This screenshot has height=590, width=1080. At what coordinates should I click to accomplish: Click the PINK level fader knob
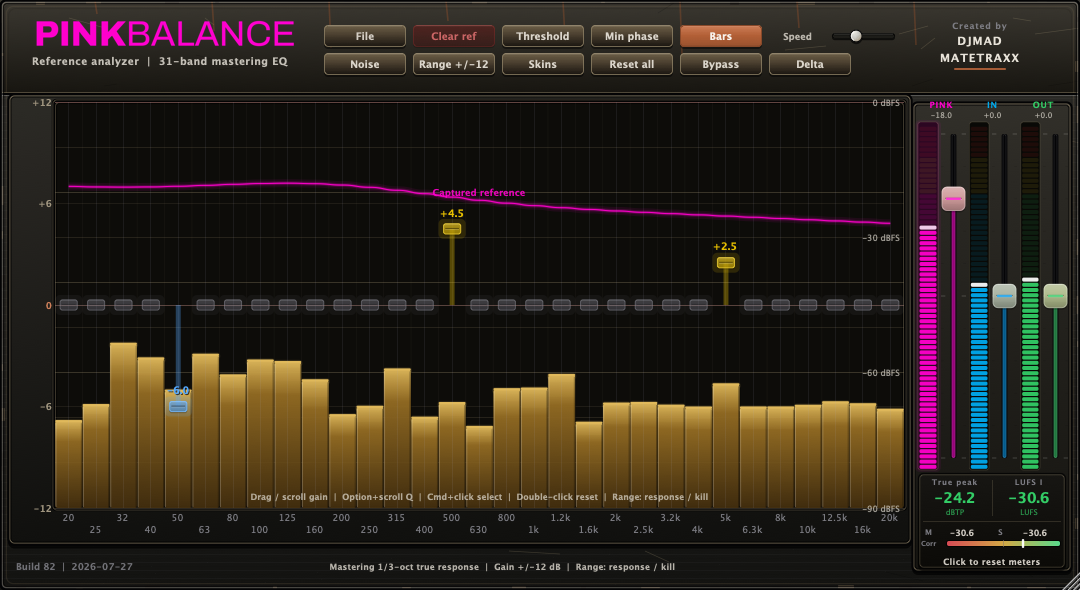point(953,198)
